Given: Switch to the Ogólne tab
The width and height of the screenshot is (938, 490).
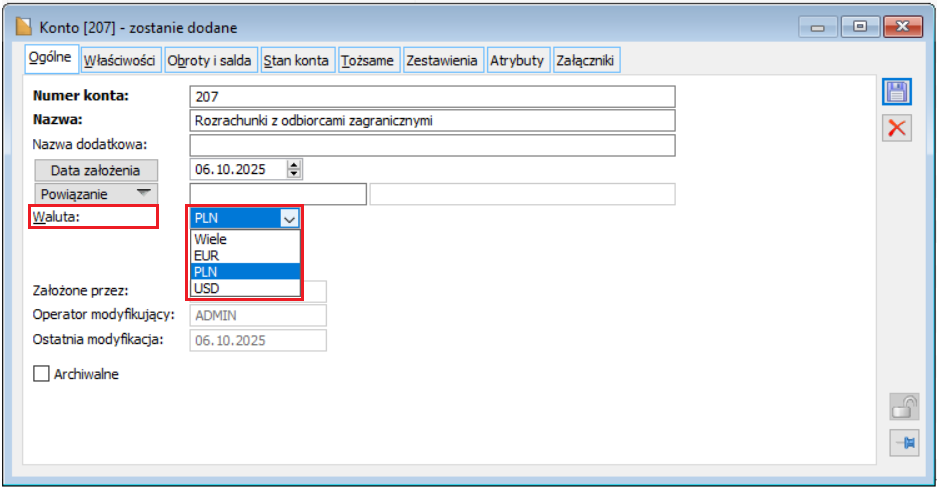Looking at the screenshot, I should pyautogui.click(x=51, y=58).
